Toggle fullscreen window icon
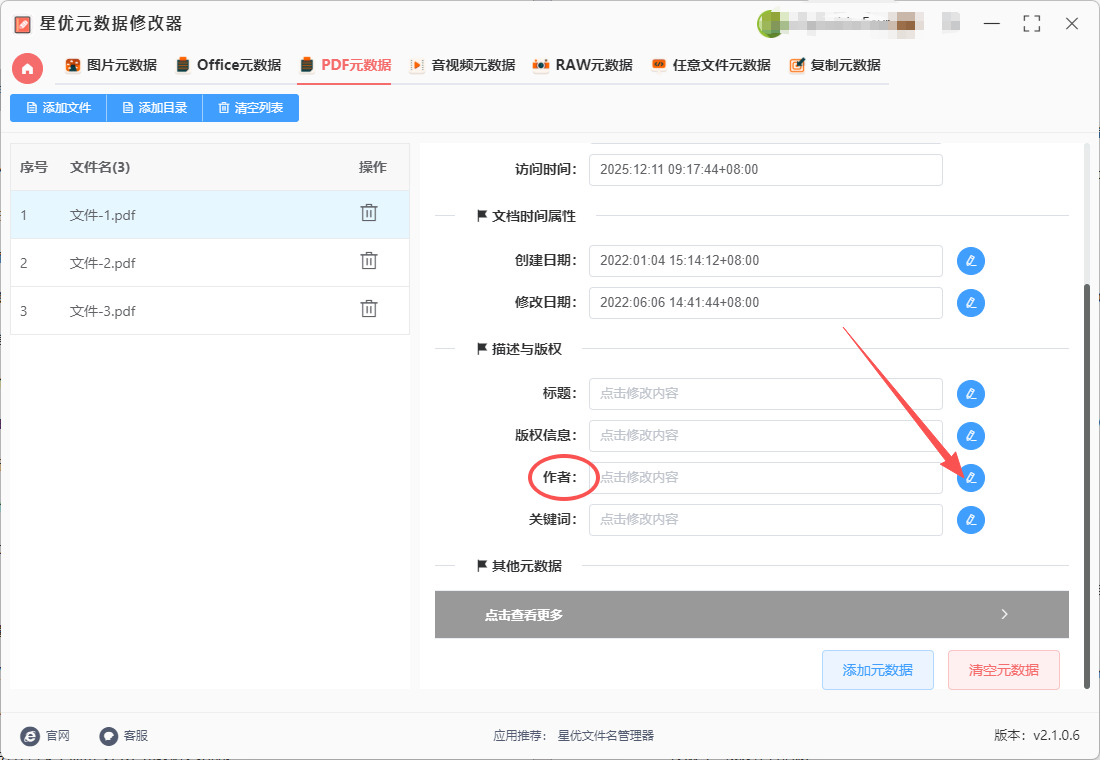This screenshot has width=1100, height=760. pos(1031,24)
